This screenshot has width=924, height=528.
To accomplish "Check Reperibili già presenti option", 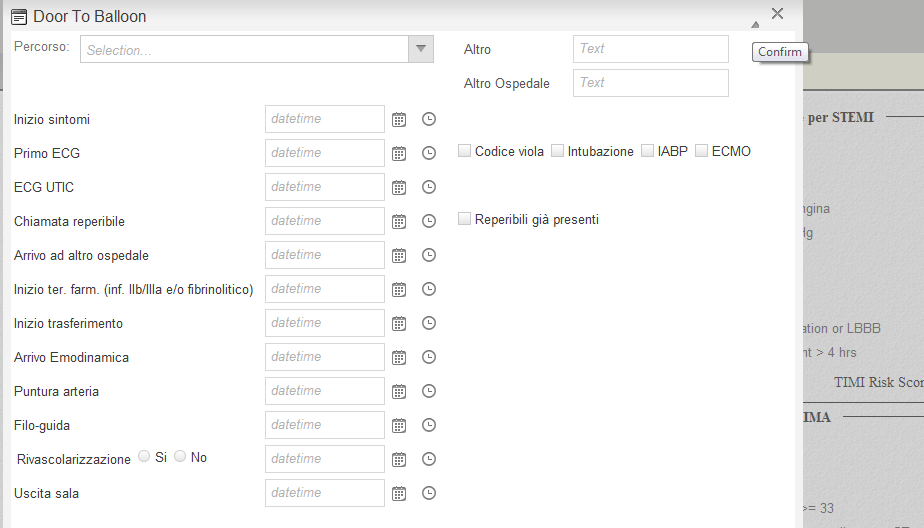I will click(x=465, y=219).
